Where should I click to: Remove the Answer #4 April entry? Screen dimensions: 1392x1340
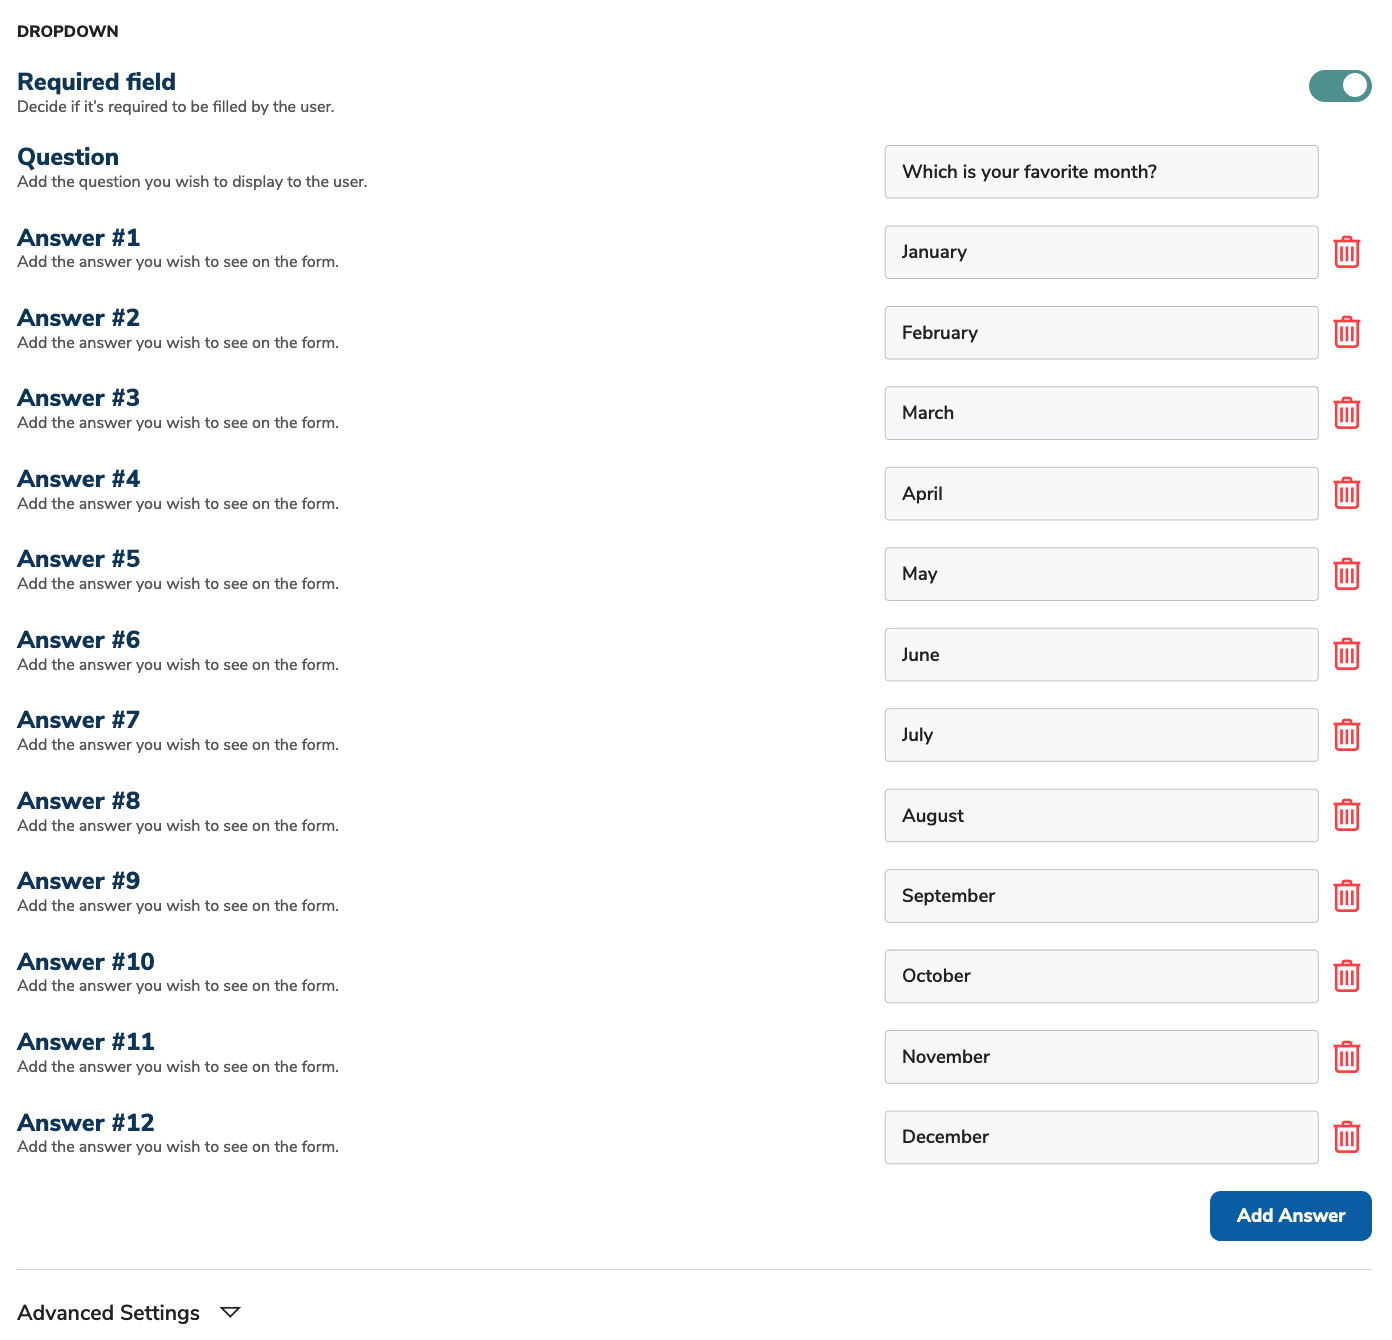coord(1346,493)
